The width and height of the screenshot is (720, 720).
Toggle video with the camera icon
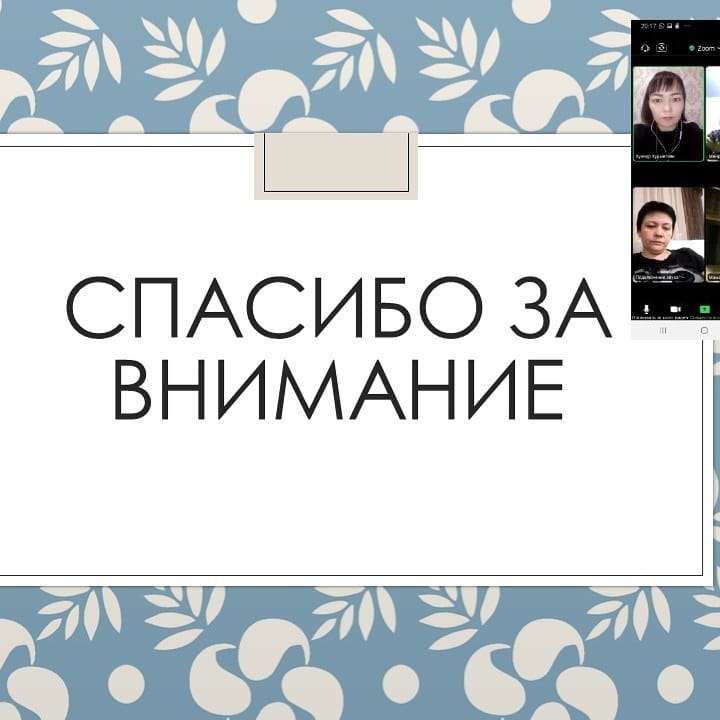coord(675,309)
